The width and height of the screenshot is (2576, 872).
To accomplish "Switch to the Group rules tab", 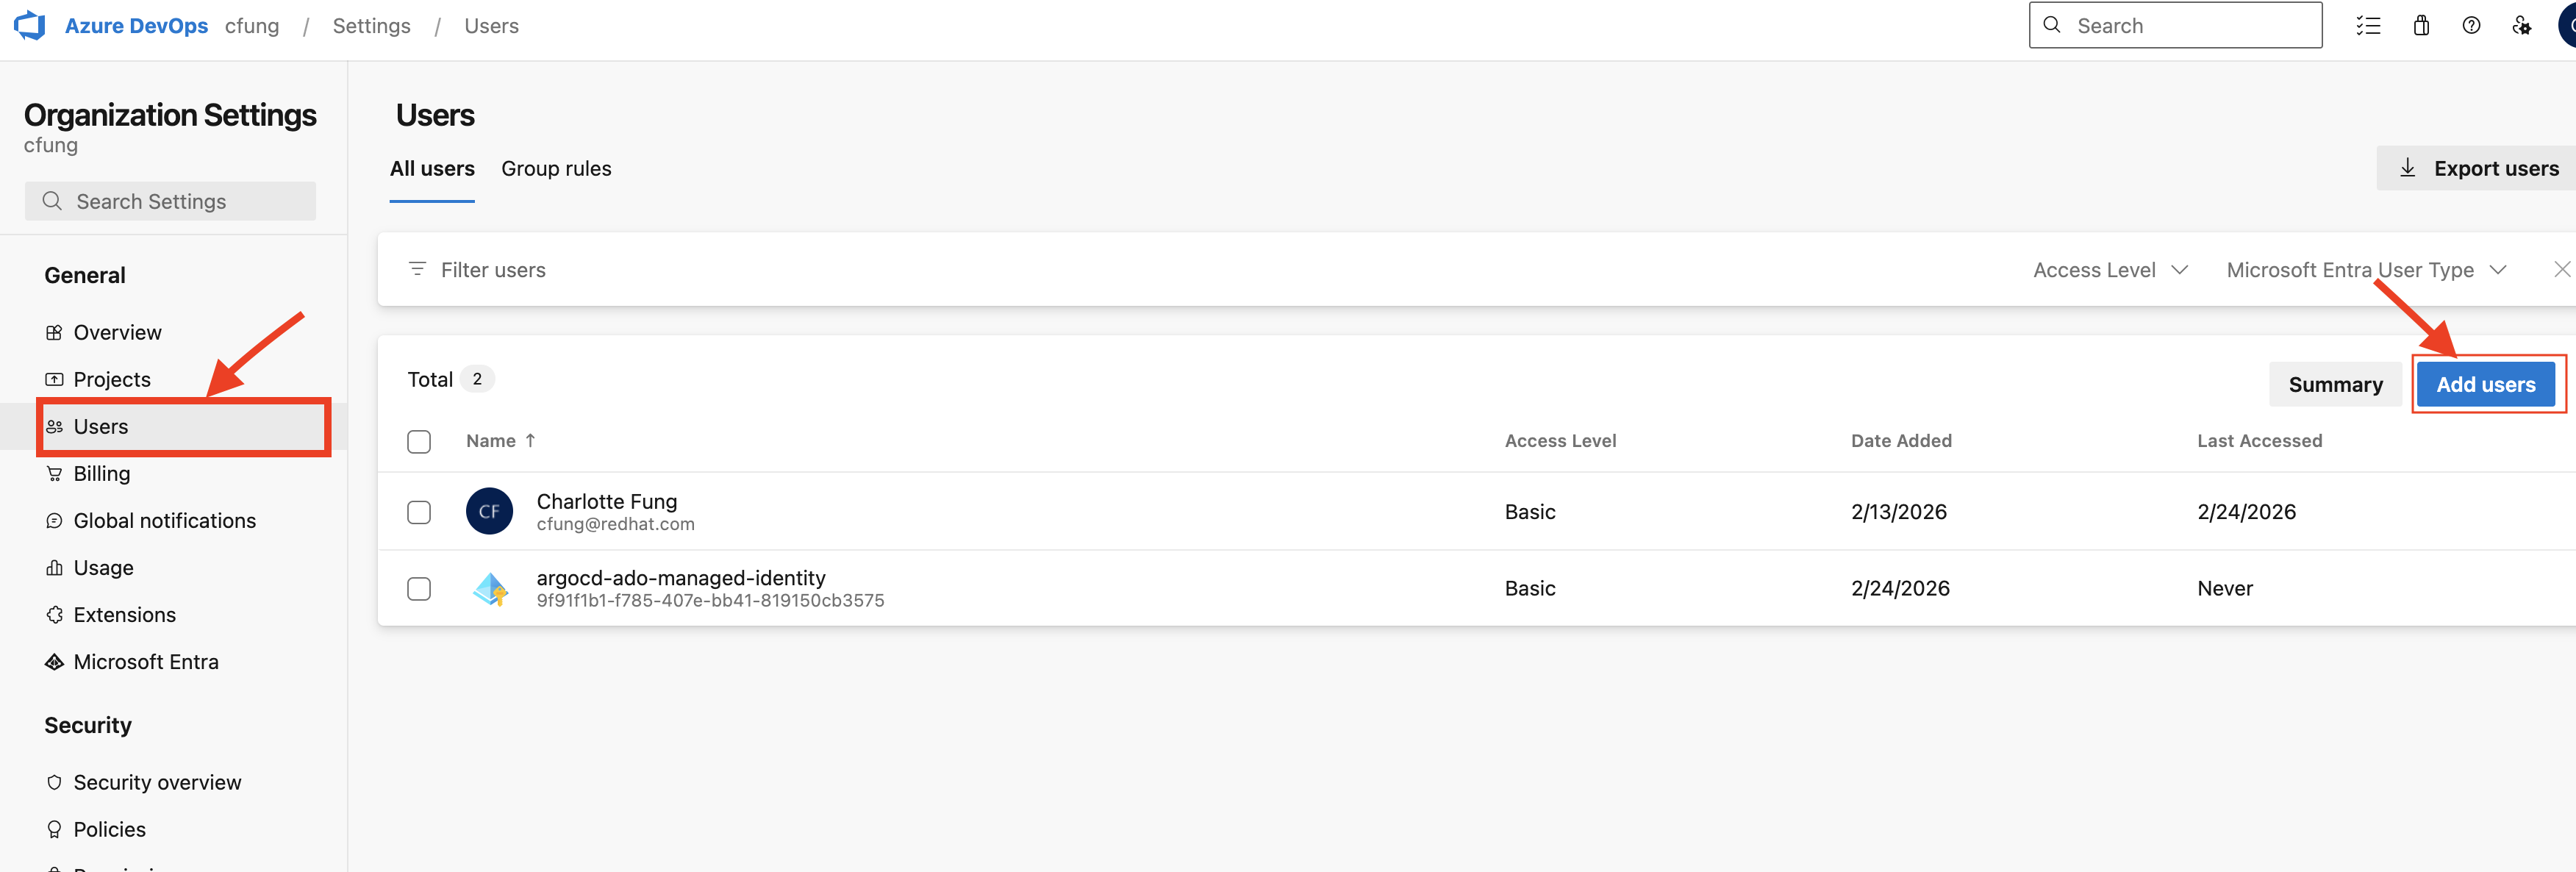I will coord(556,169).
